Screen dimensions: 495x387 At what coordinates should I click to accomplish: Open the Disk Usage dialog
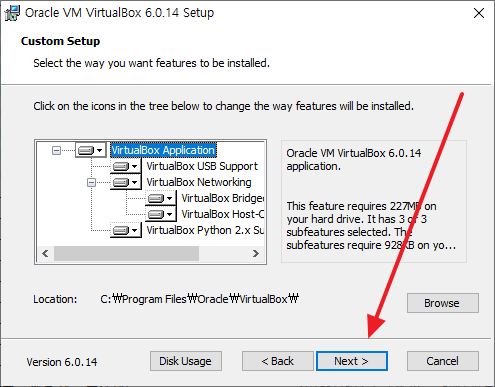pos(186,361)
